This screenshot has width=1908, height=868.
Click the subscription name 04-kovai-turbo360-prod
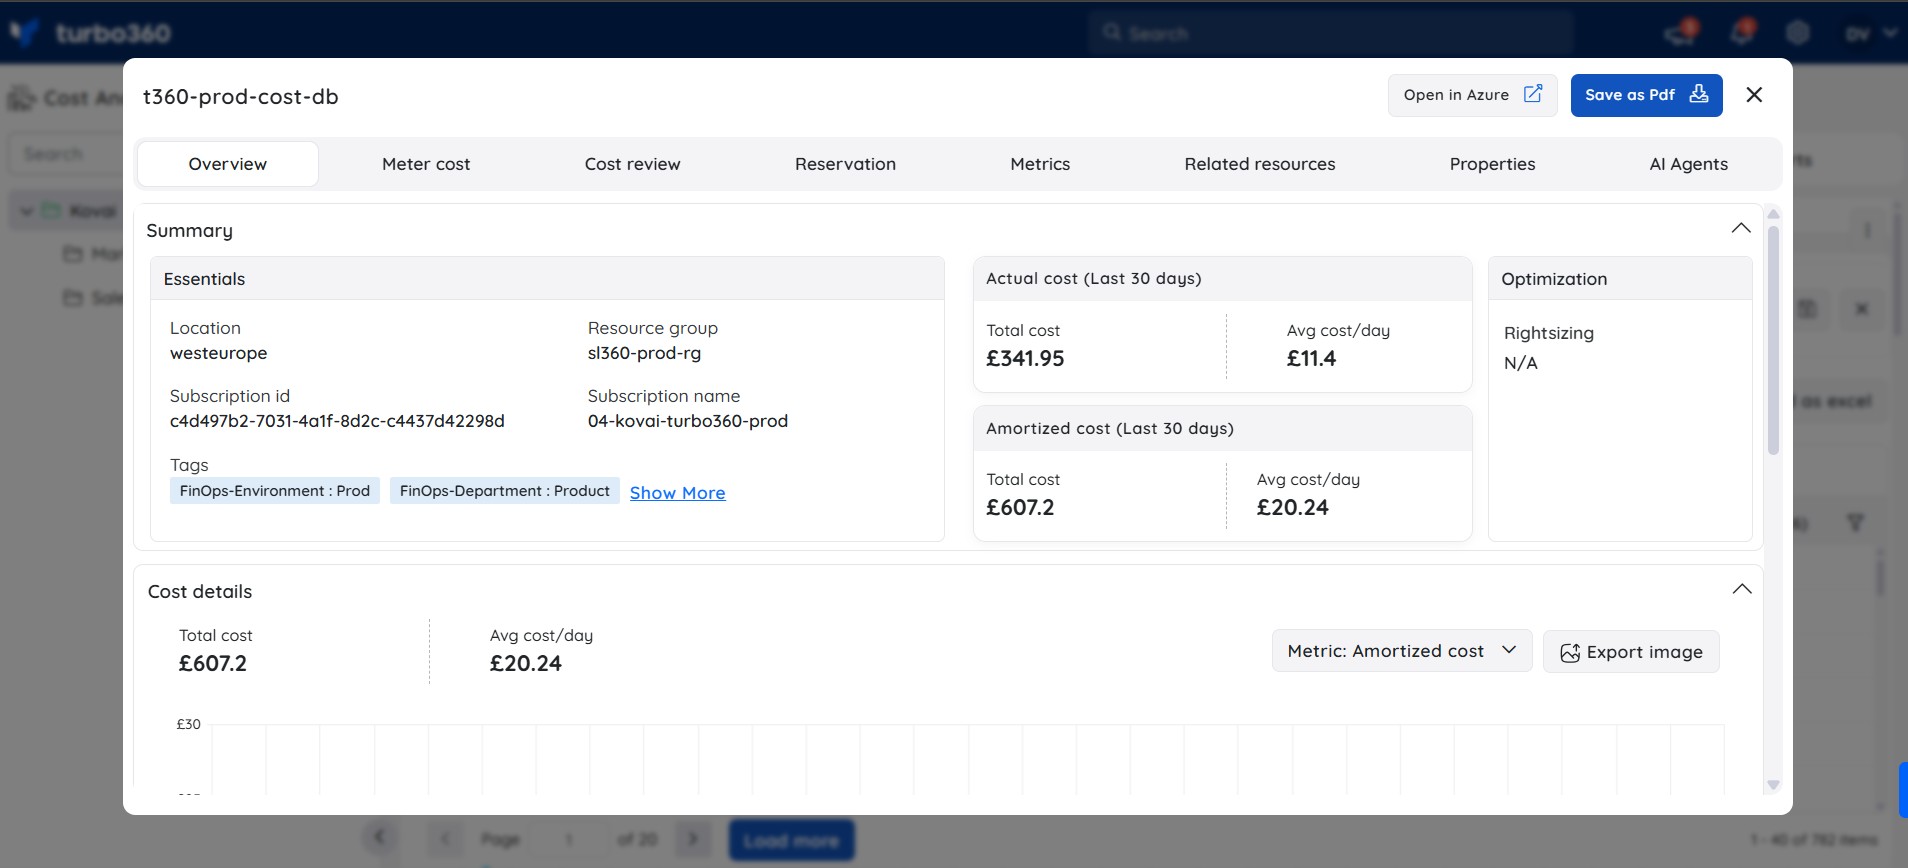688,421
